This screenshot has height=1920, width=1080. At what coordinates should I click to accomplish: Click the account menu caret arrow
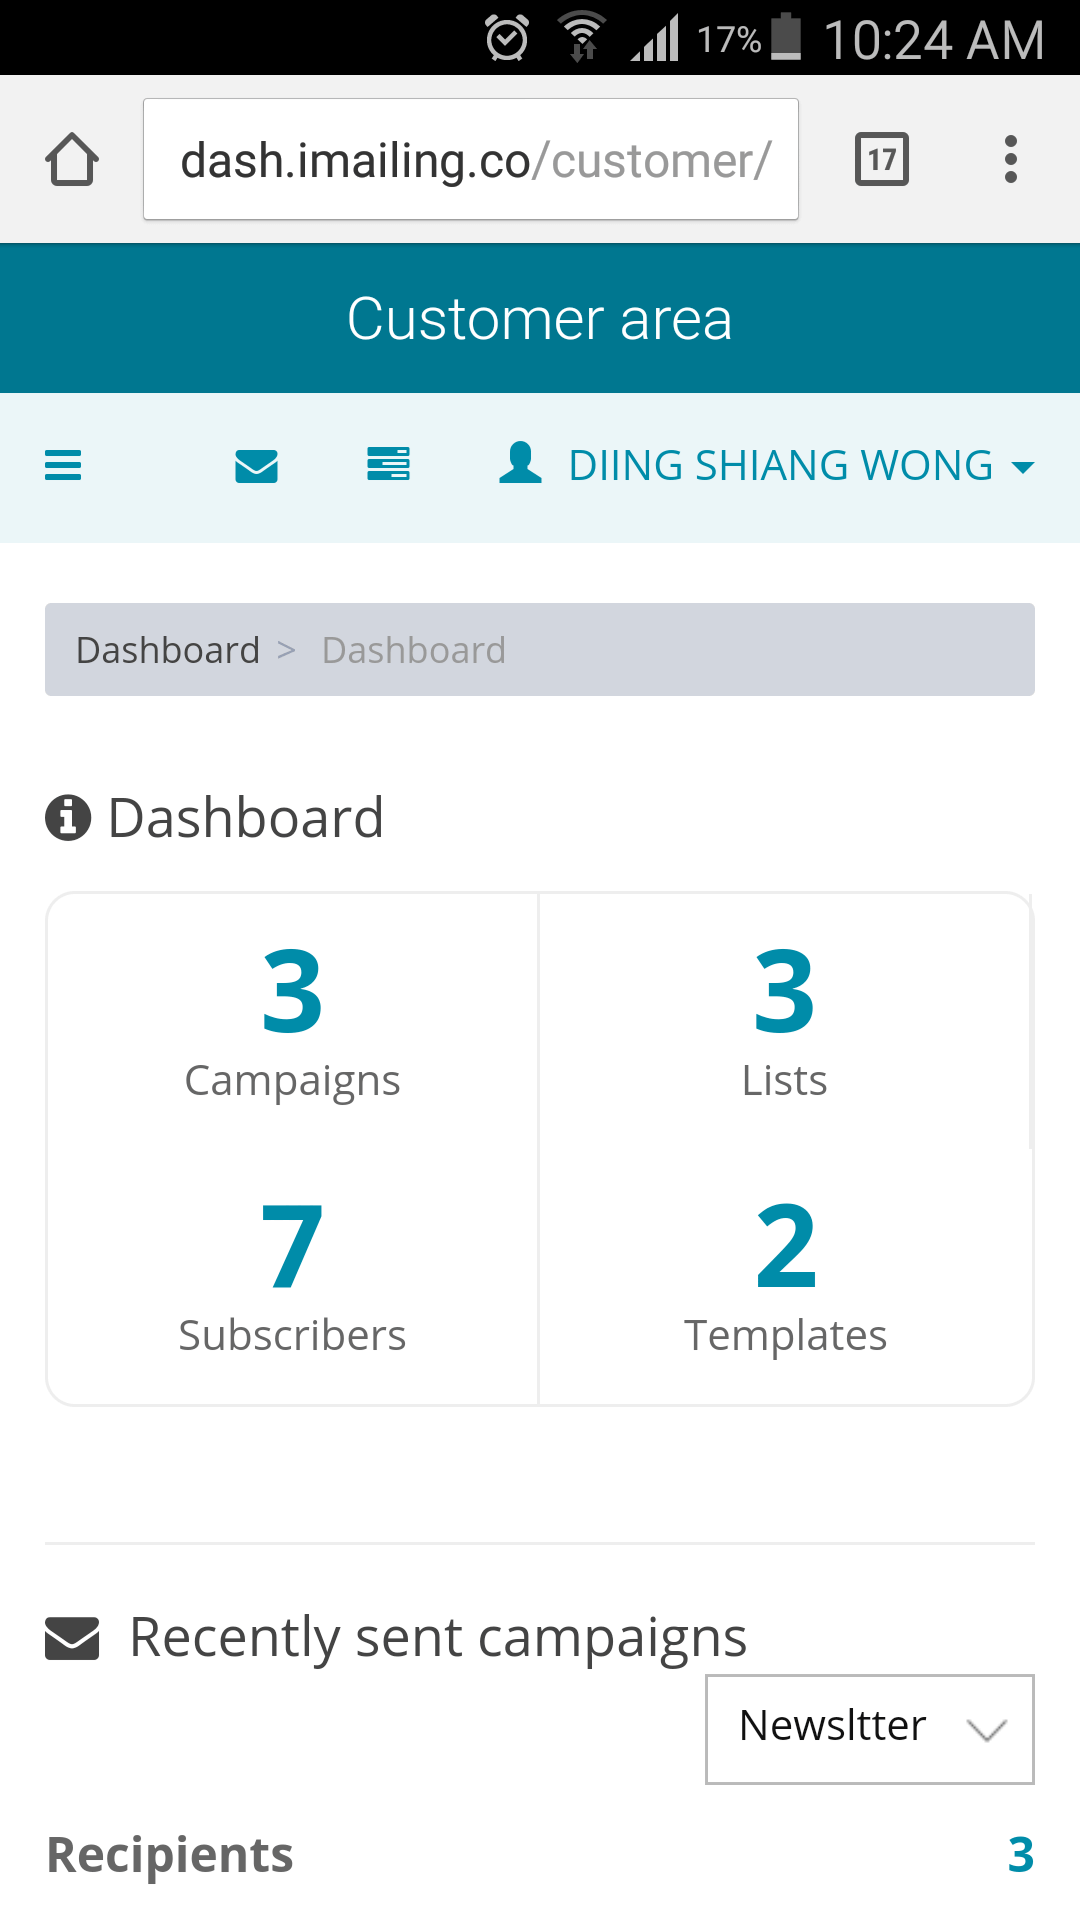(1022, 467)
